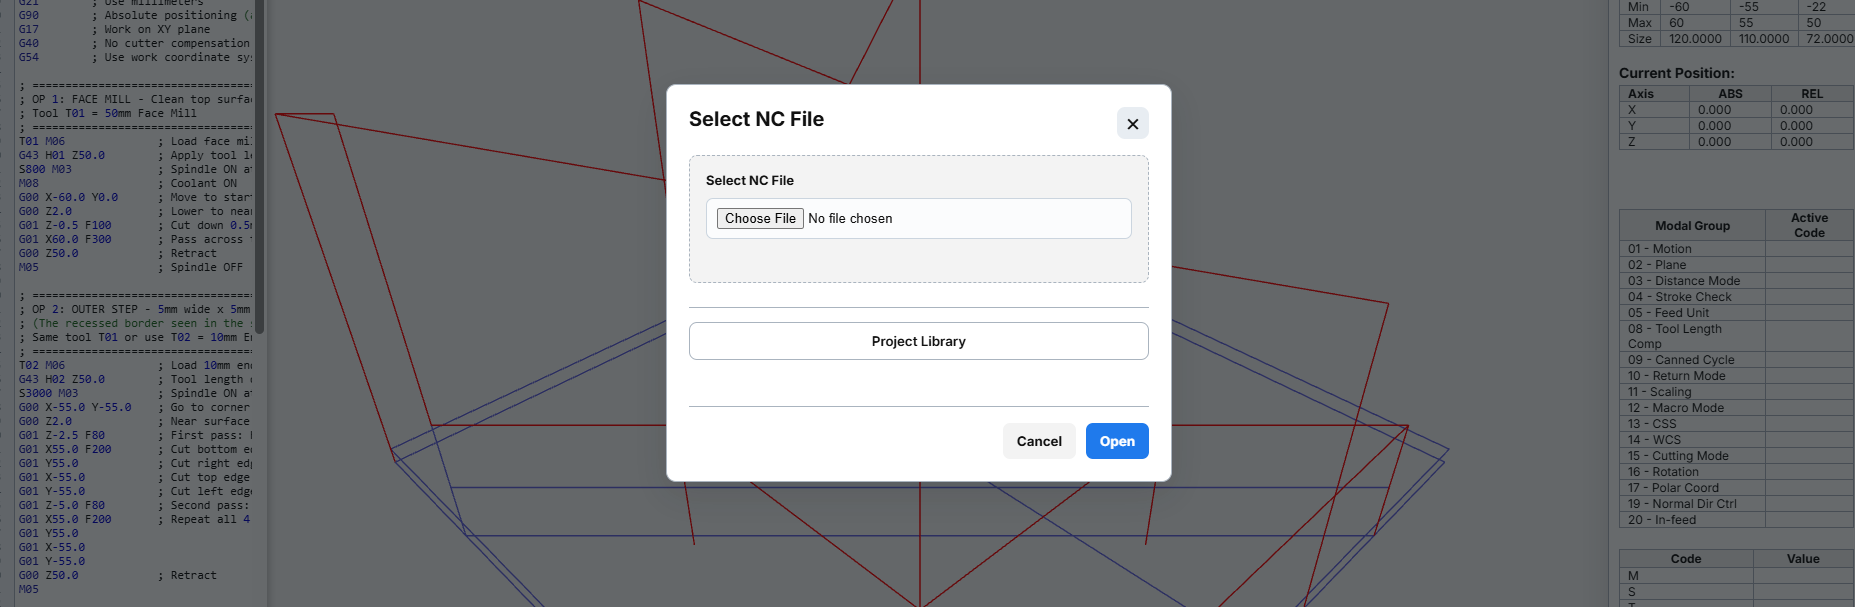Viewport: 1855px width, 607px height.
Task: Select the 'G00 X-55.0 Y-55.0' code line
Action: pyautogui.click(x=75, y=407)
